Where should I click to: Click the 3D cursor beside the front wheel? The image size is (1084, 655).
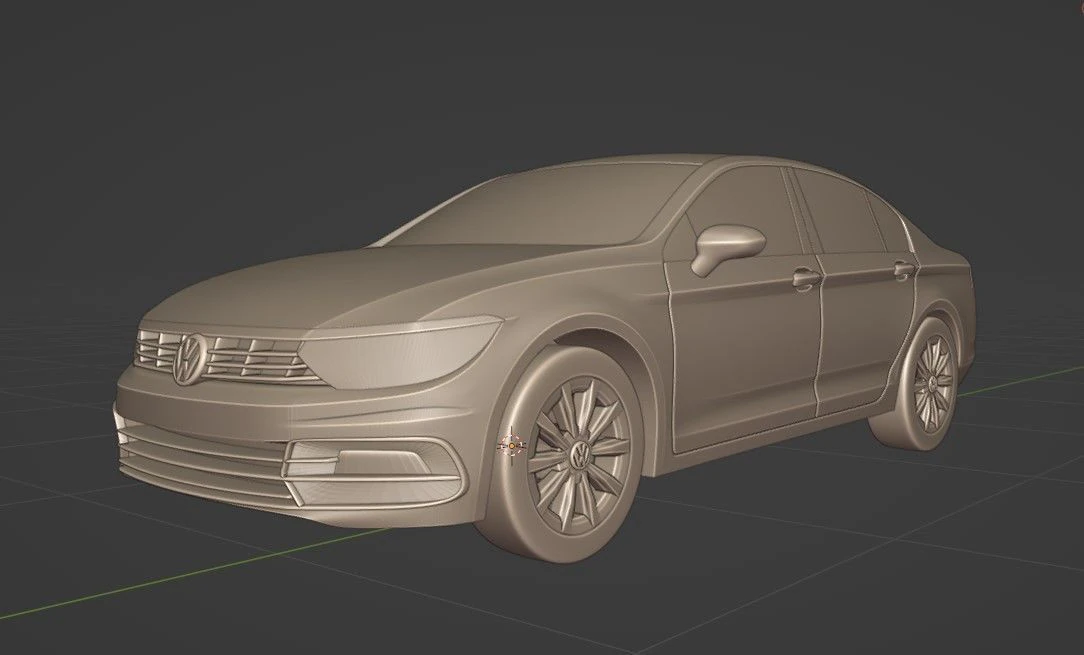512,446
